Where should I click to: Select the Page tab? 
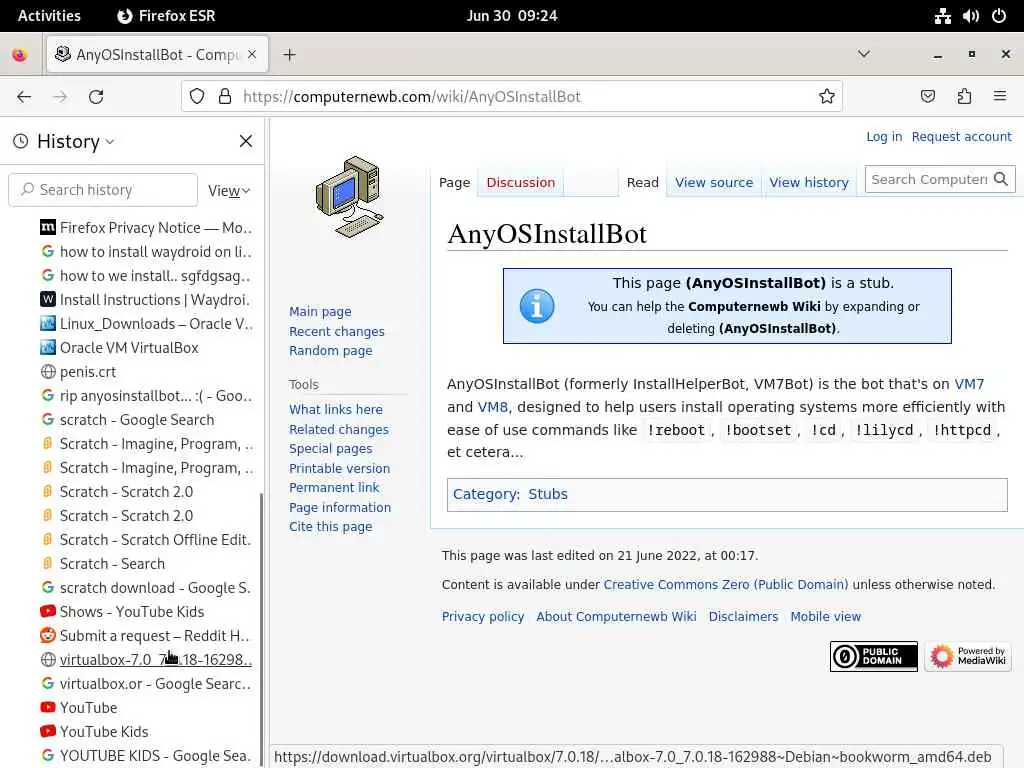tap(455, 183)
